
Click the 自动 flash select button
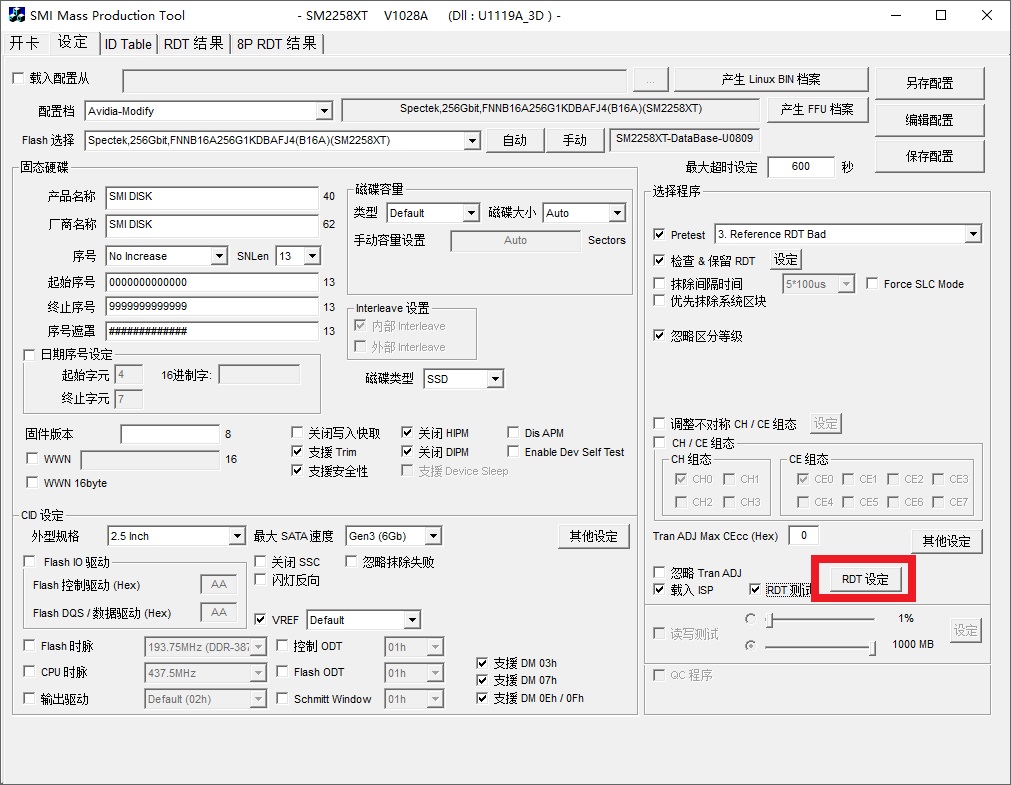tap(515, 140)
